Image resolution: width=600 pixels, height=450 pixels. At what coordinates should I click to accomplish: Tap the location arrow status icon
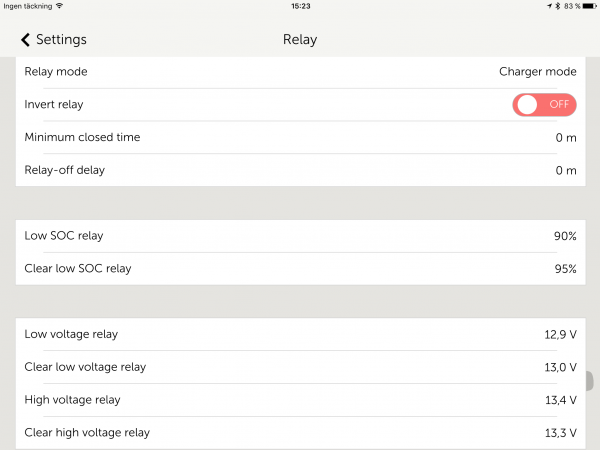coord(549,6)
